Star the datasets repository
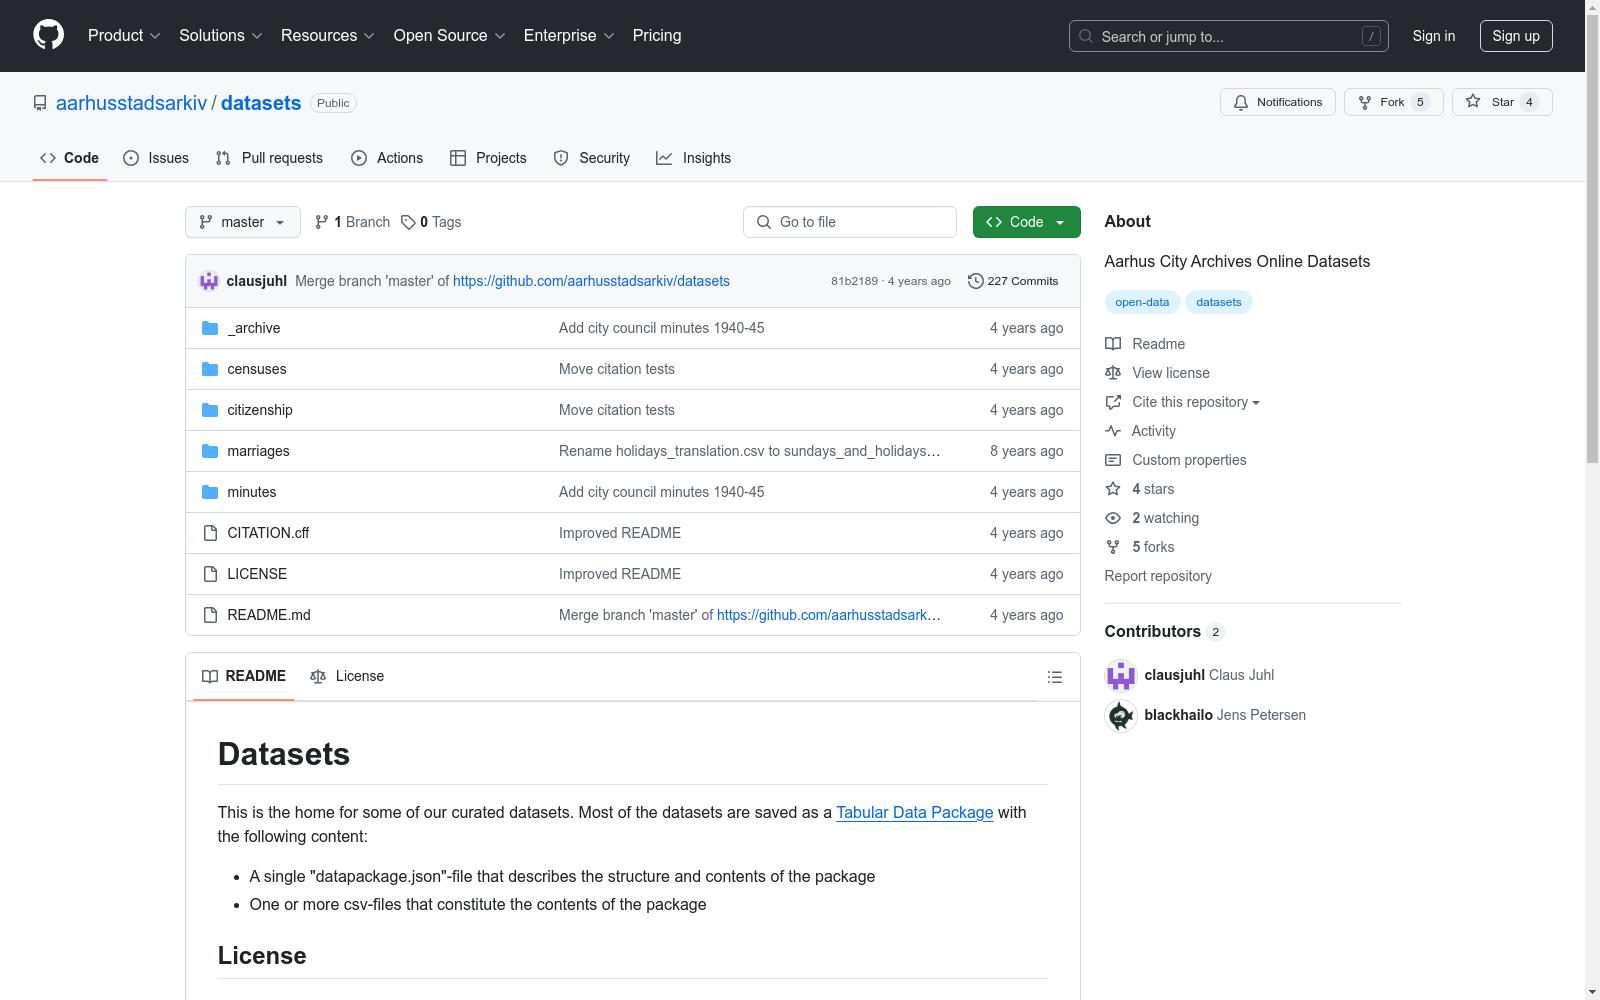Image resolution: width=1600 pixels, height=1000 pixels. click(x=1501, y=102)
